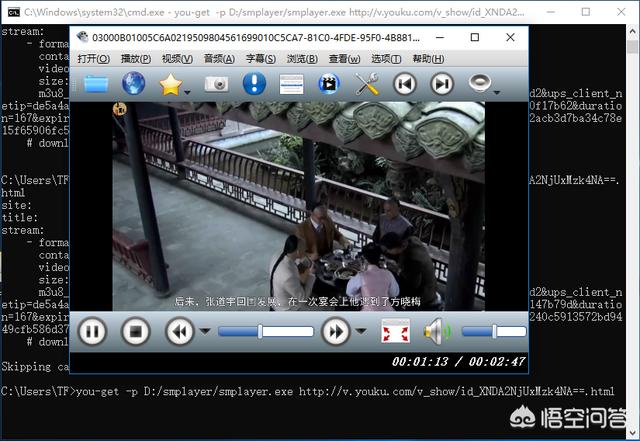
Task: Open the playlist icon in toolbar
Action: (x=291, y=84)
